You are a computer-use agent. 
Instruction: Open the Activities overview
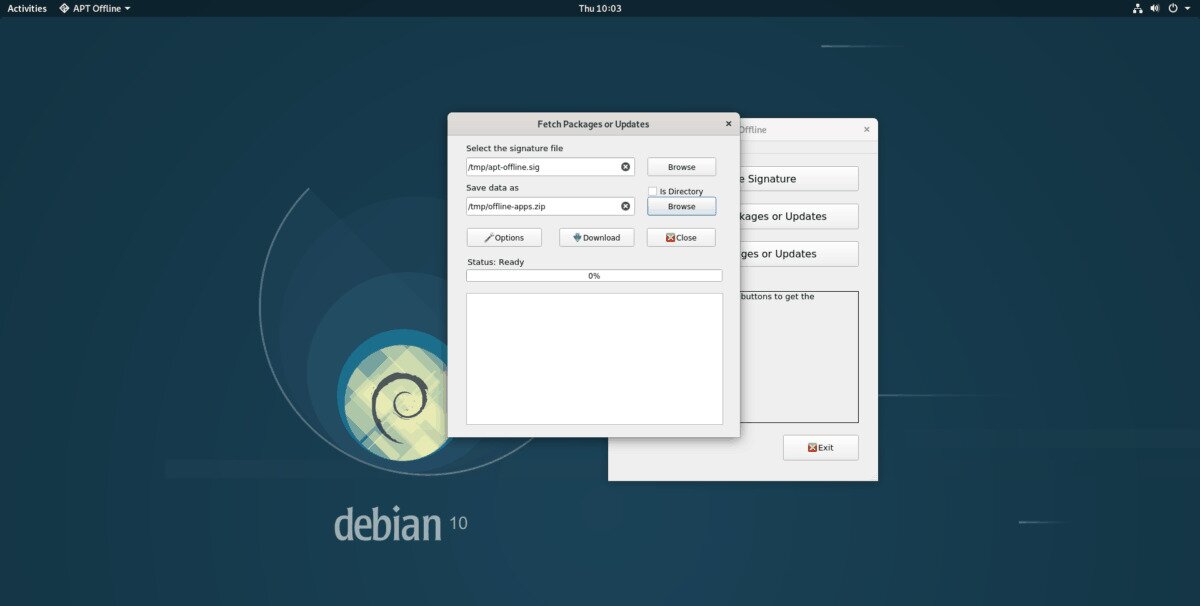[27, 8]
